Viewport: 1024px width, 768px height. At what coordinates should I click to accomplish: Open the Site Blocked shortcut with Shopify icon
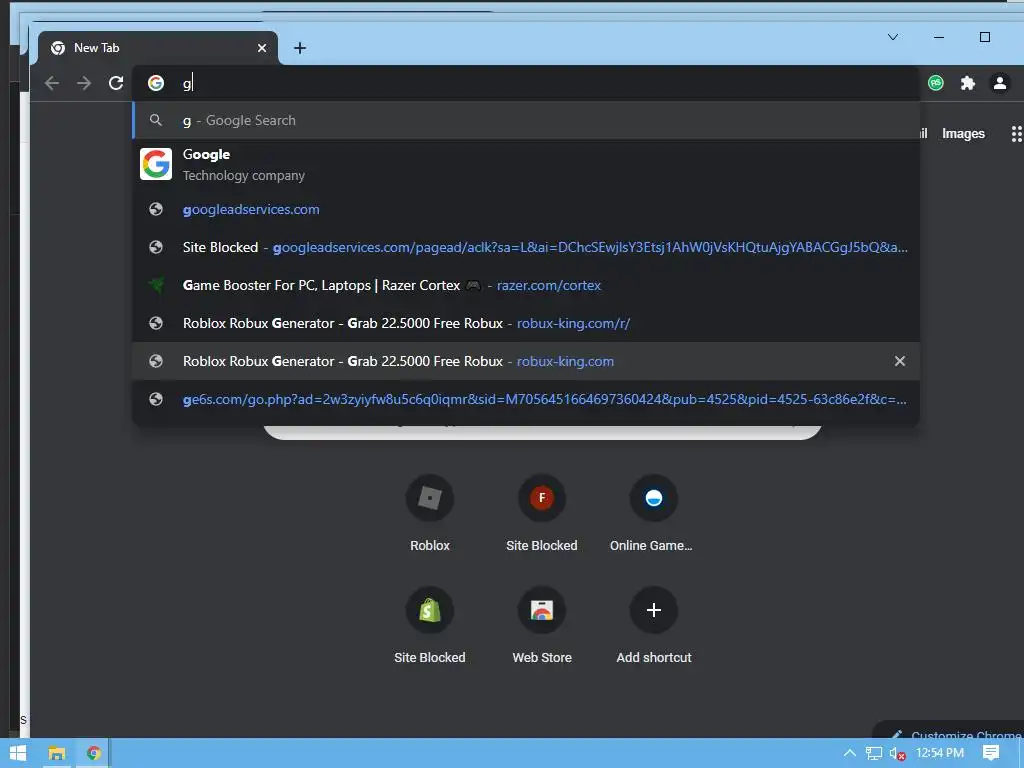430,626
